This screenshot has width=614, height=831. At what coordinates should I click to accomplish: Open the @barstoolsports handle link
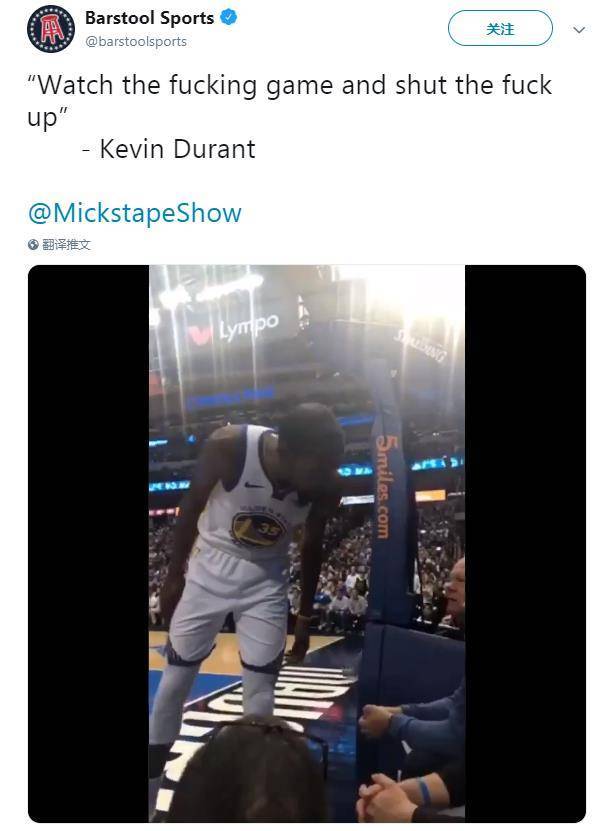coord(136,41)
